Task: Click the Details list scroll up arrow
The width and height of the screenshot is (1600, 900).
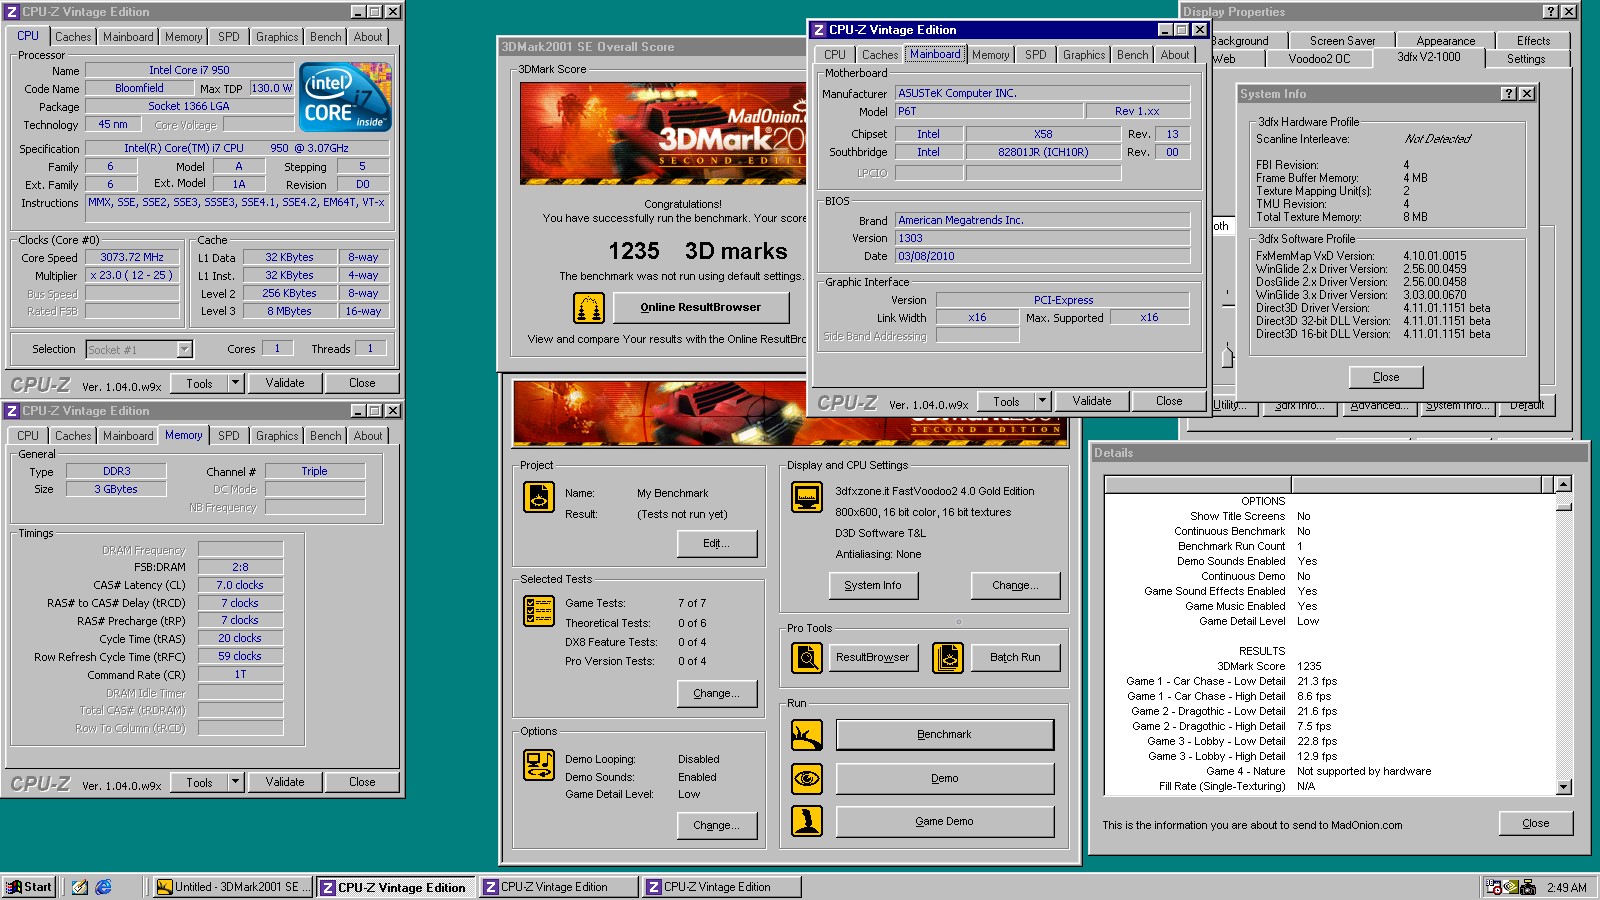Action: tap(1564, 484)
